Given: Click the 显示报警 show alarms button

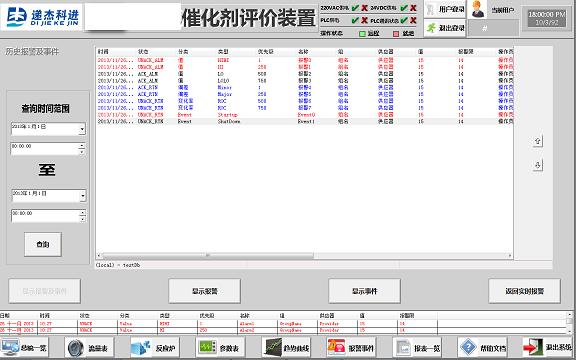Looking at the screenshot, I should (x=205, y=291).
